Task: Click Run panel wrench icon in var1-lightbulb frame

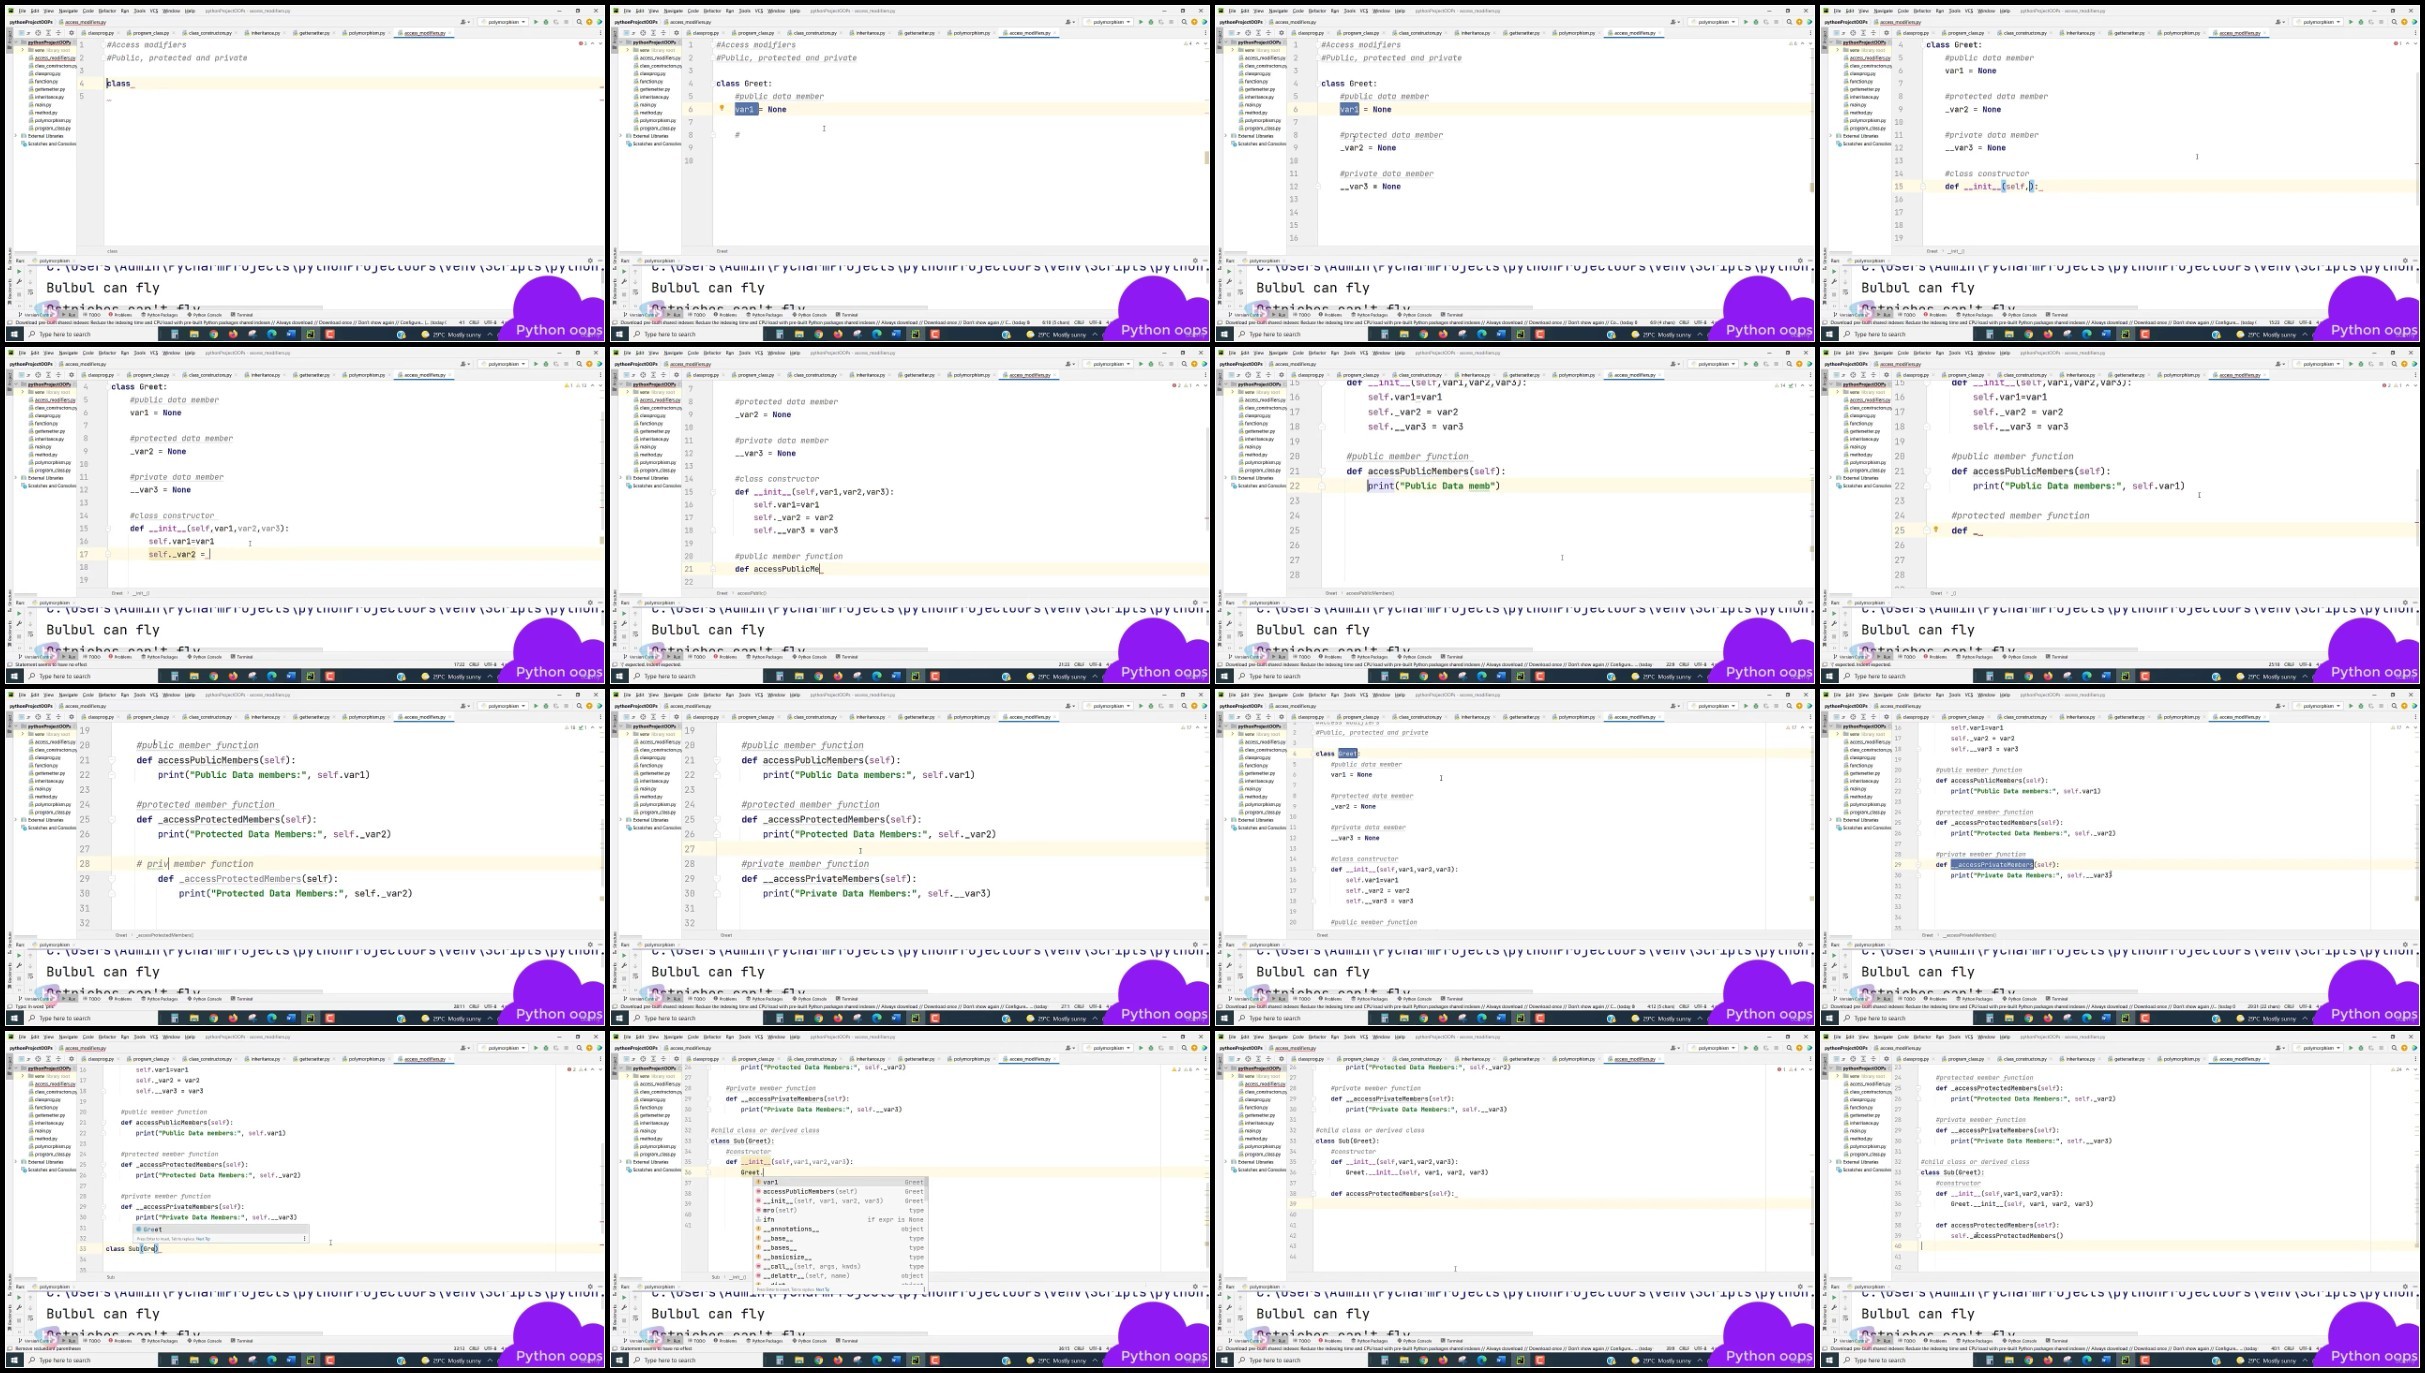Action: coord(624,281)
